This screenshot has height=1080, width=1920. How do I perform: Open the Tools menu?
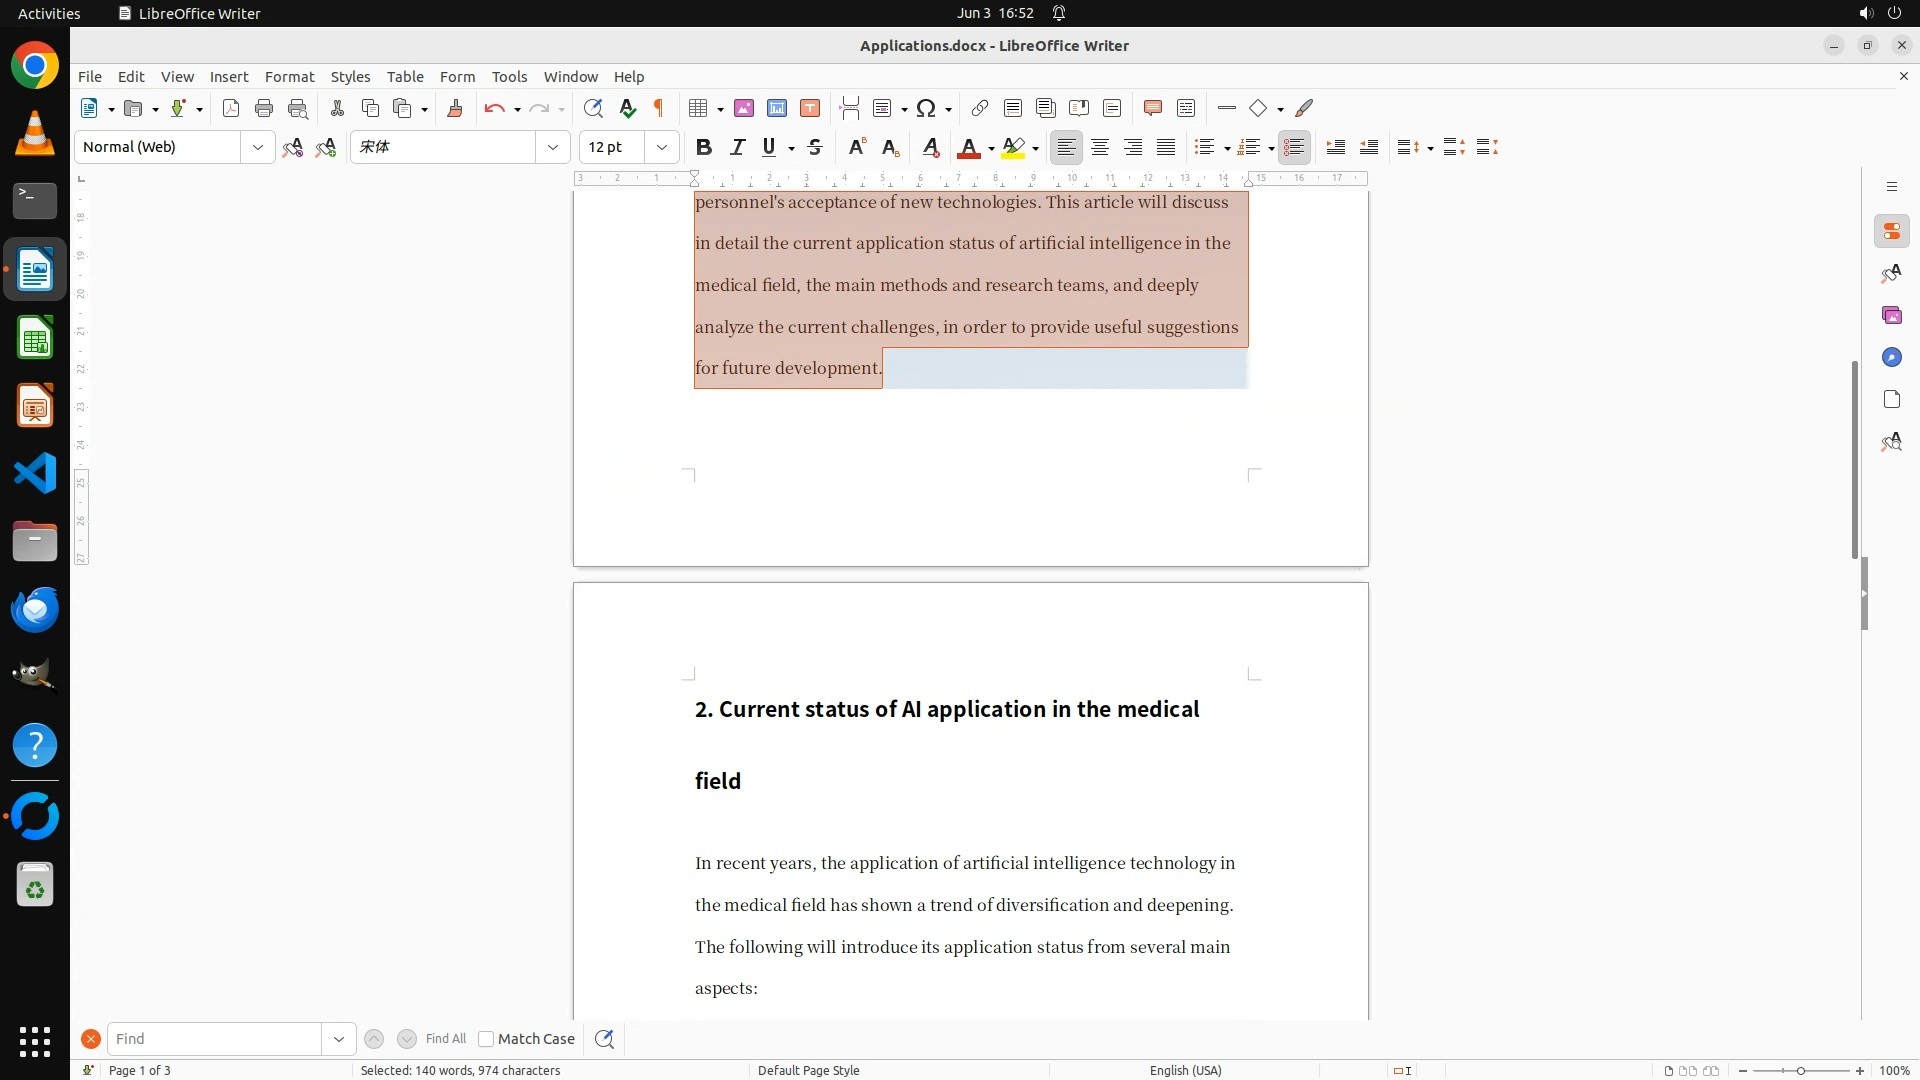(509, 76)
